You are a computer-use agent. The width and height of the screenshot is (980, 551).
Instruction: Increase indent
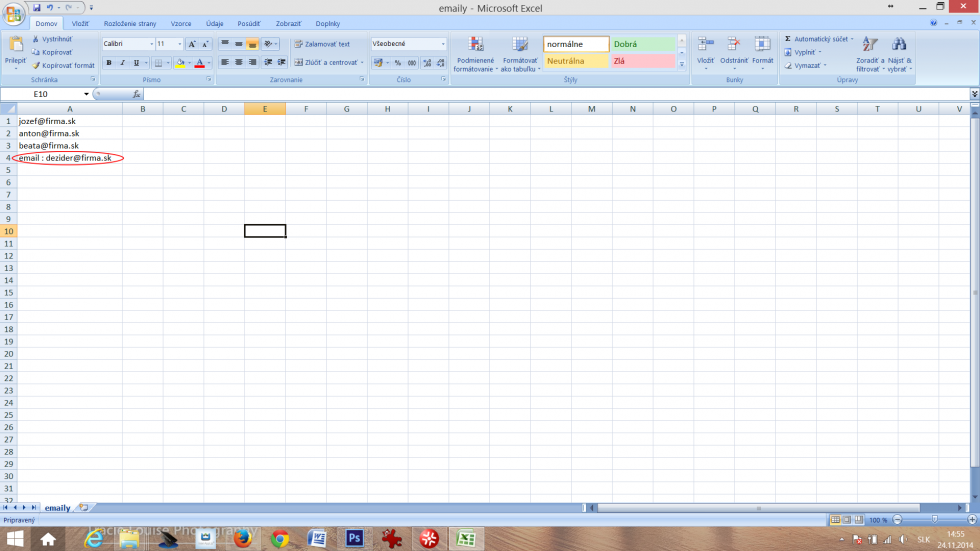[282, 62]
